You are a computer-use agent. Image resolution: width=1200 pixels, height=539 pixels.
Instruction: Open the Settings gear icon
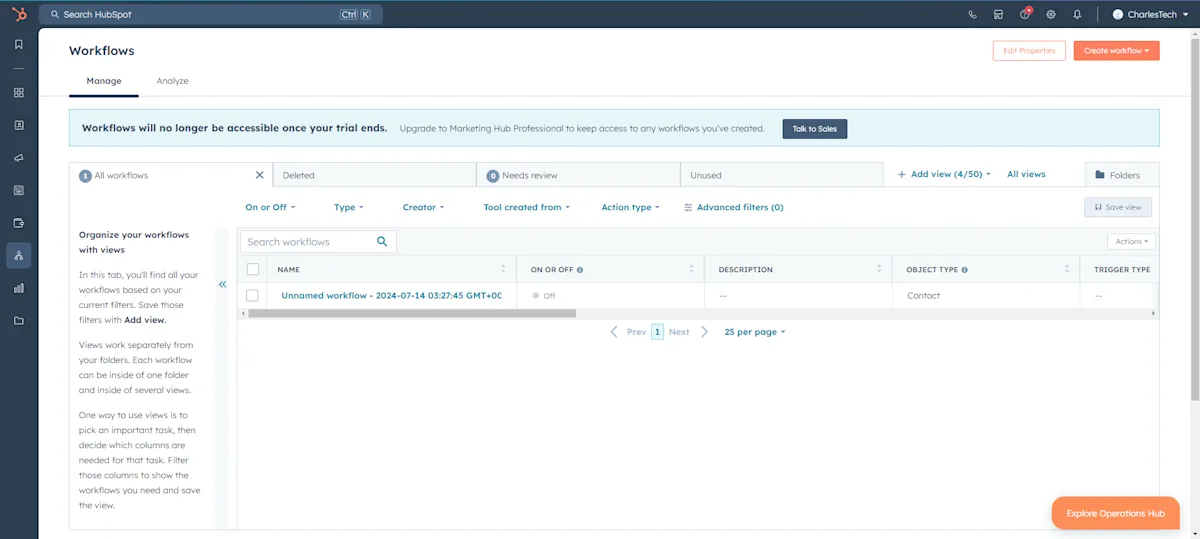click(x=1051, y=14)
